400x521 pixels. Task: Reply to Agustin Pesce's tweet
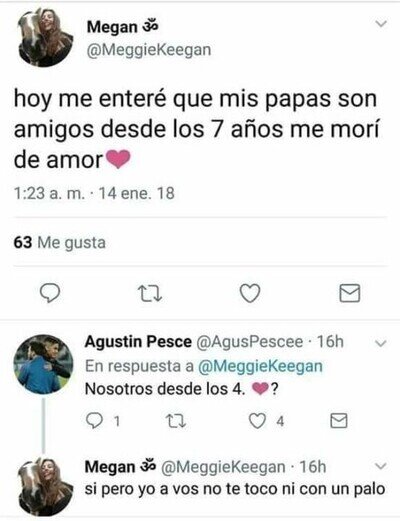click(x=95, y=421)
